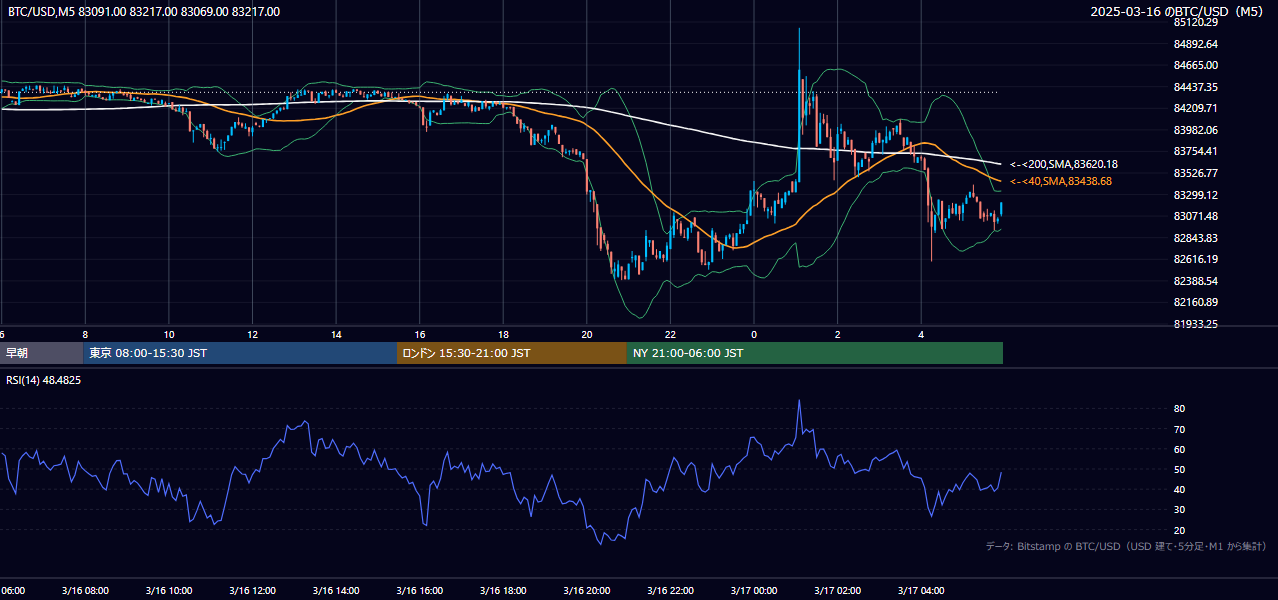1278x600 pixels.
Task: Click hour label 4 under price chart
Action: 921,334
